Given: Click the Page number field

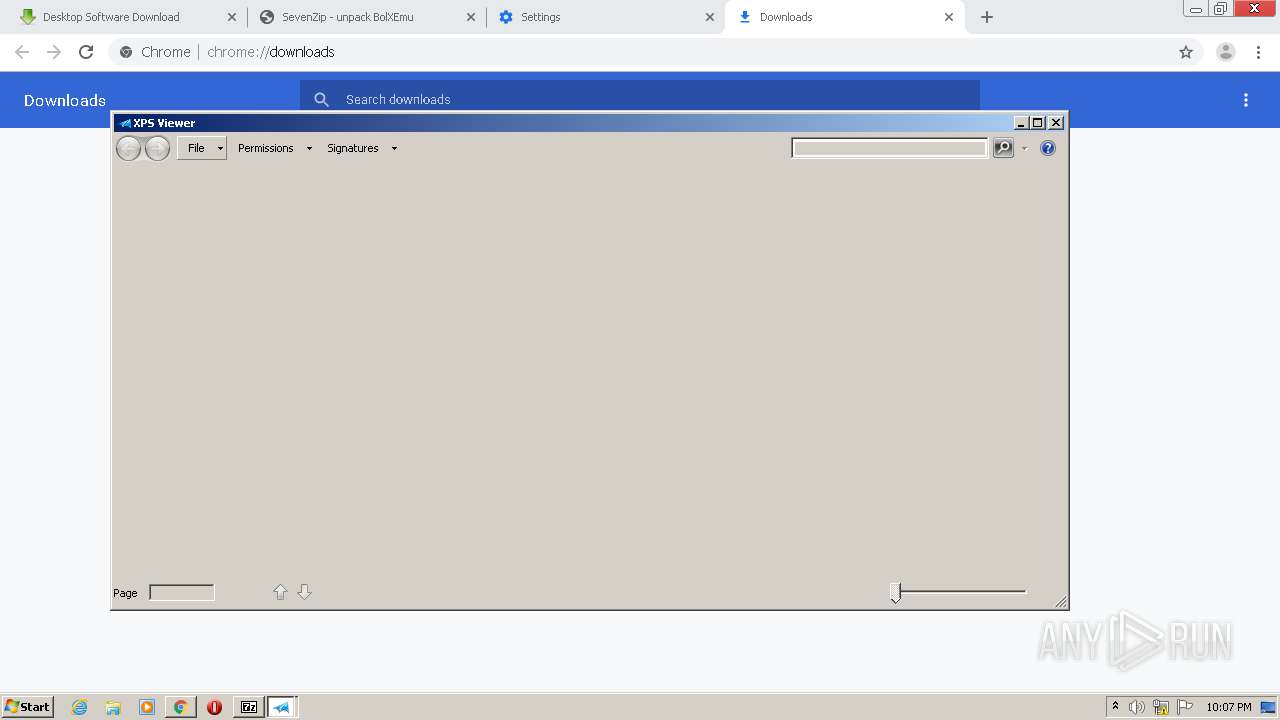Looking at the screenshot, I should click(x=182, y=592).
